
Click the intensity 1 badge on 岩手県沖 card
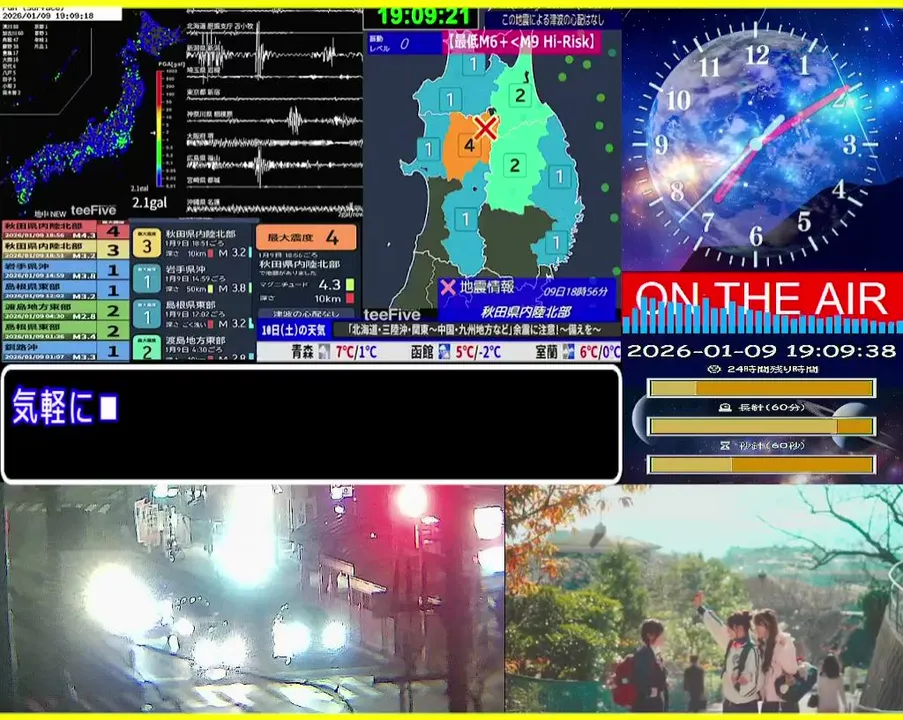coord(147,279)
